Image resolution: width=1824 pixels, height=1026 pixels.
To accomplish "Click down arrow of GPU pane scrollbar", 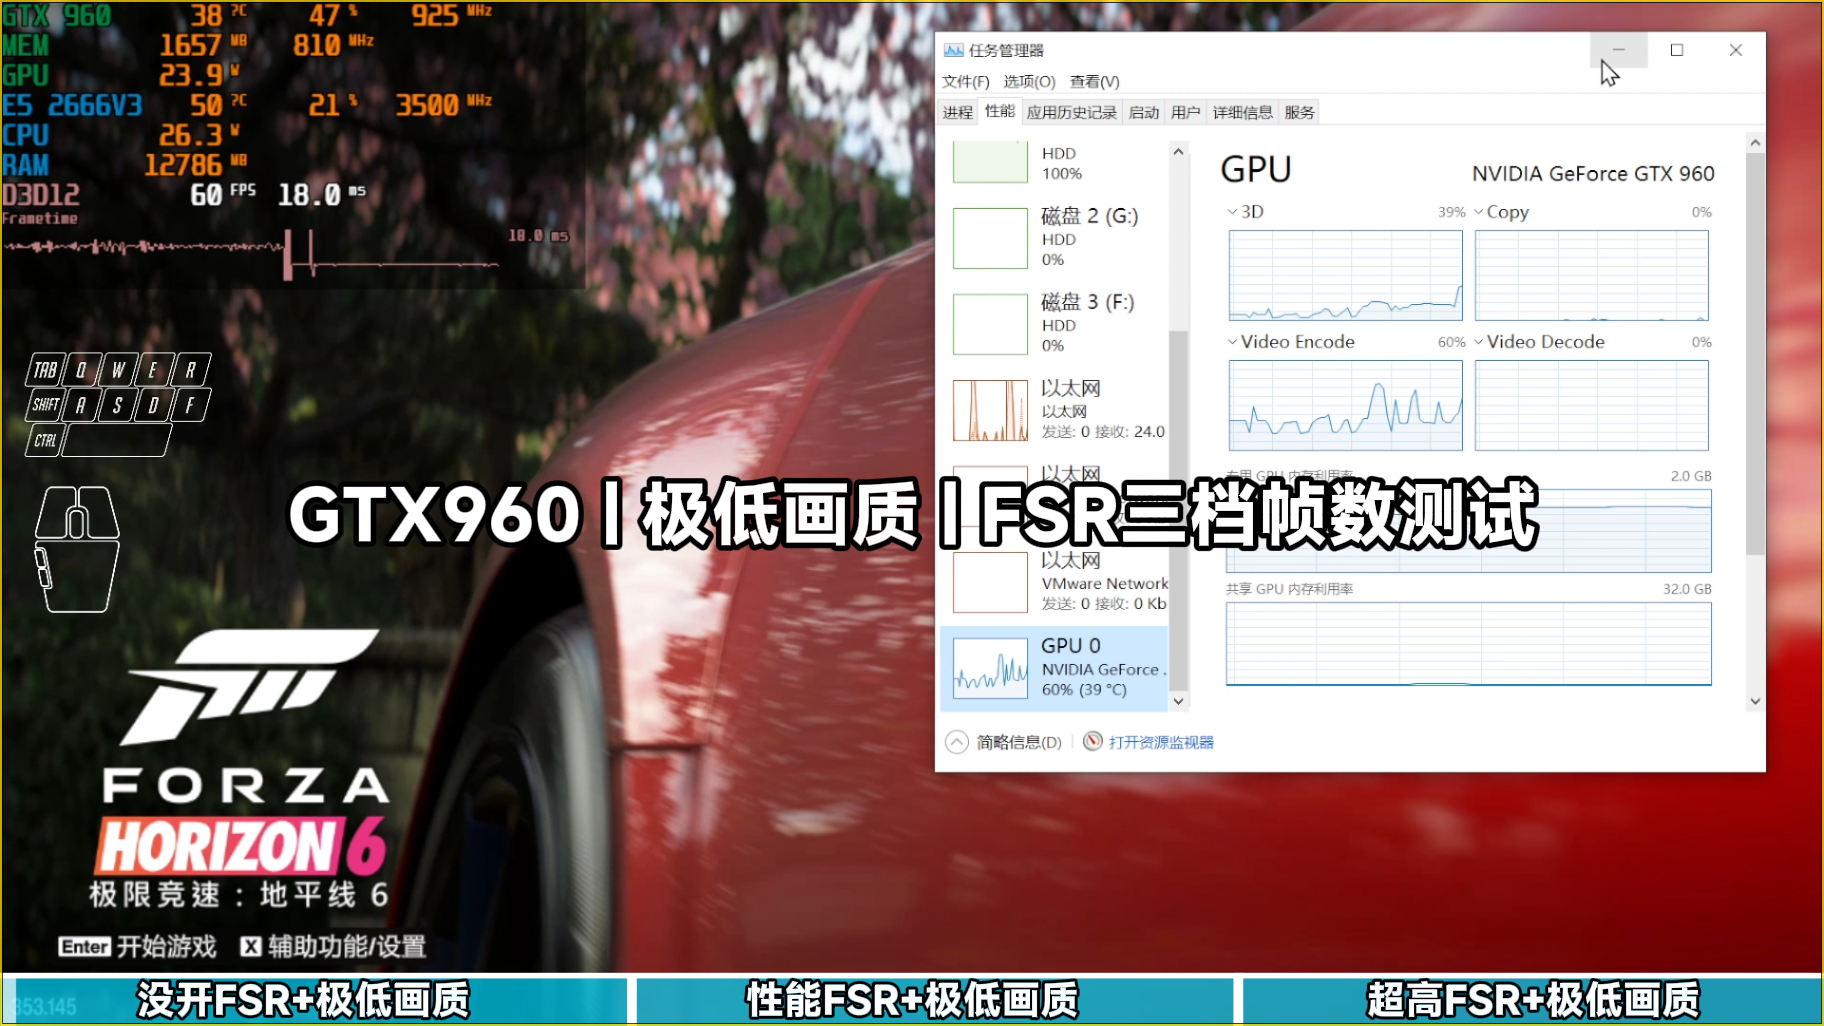I will coord(1755,701).
